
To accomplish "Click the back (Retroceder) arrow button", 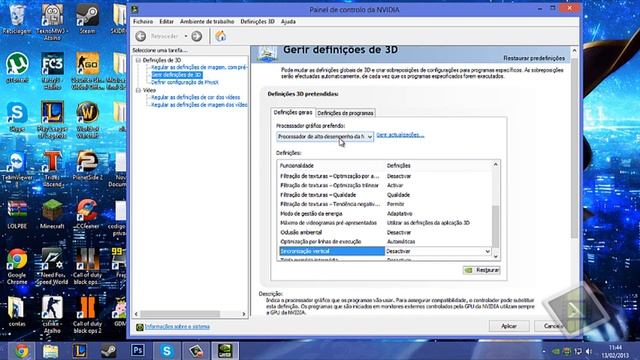I will click(141, 36).
